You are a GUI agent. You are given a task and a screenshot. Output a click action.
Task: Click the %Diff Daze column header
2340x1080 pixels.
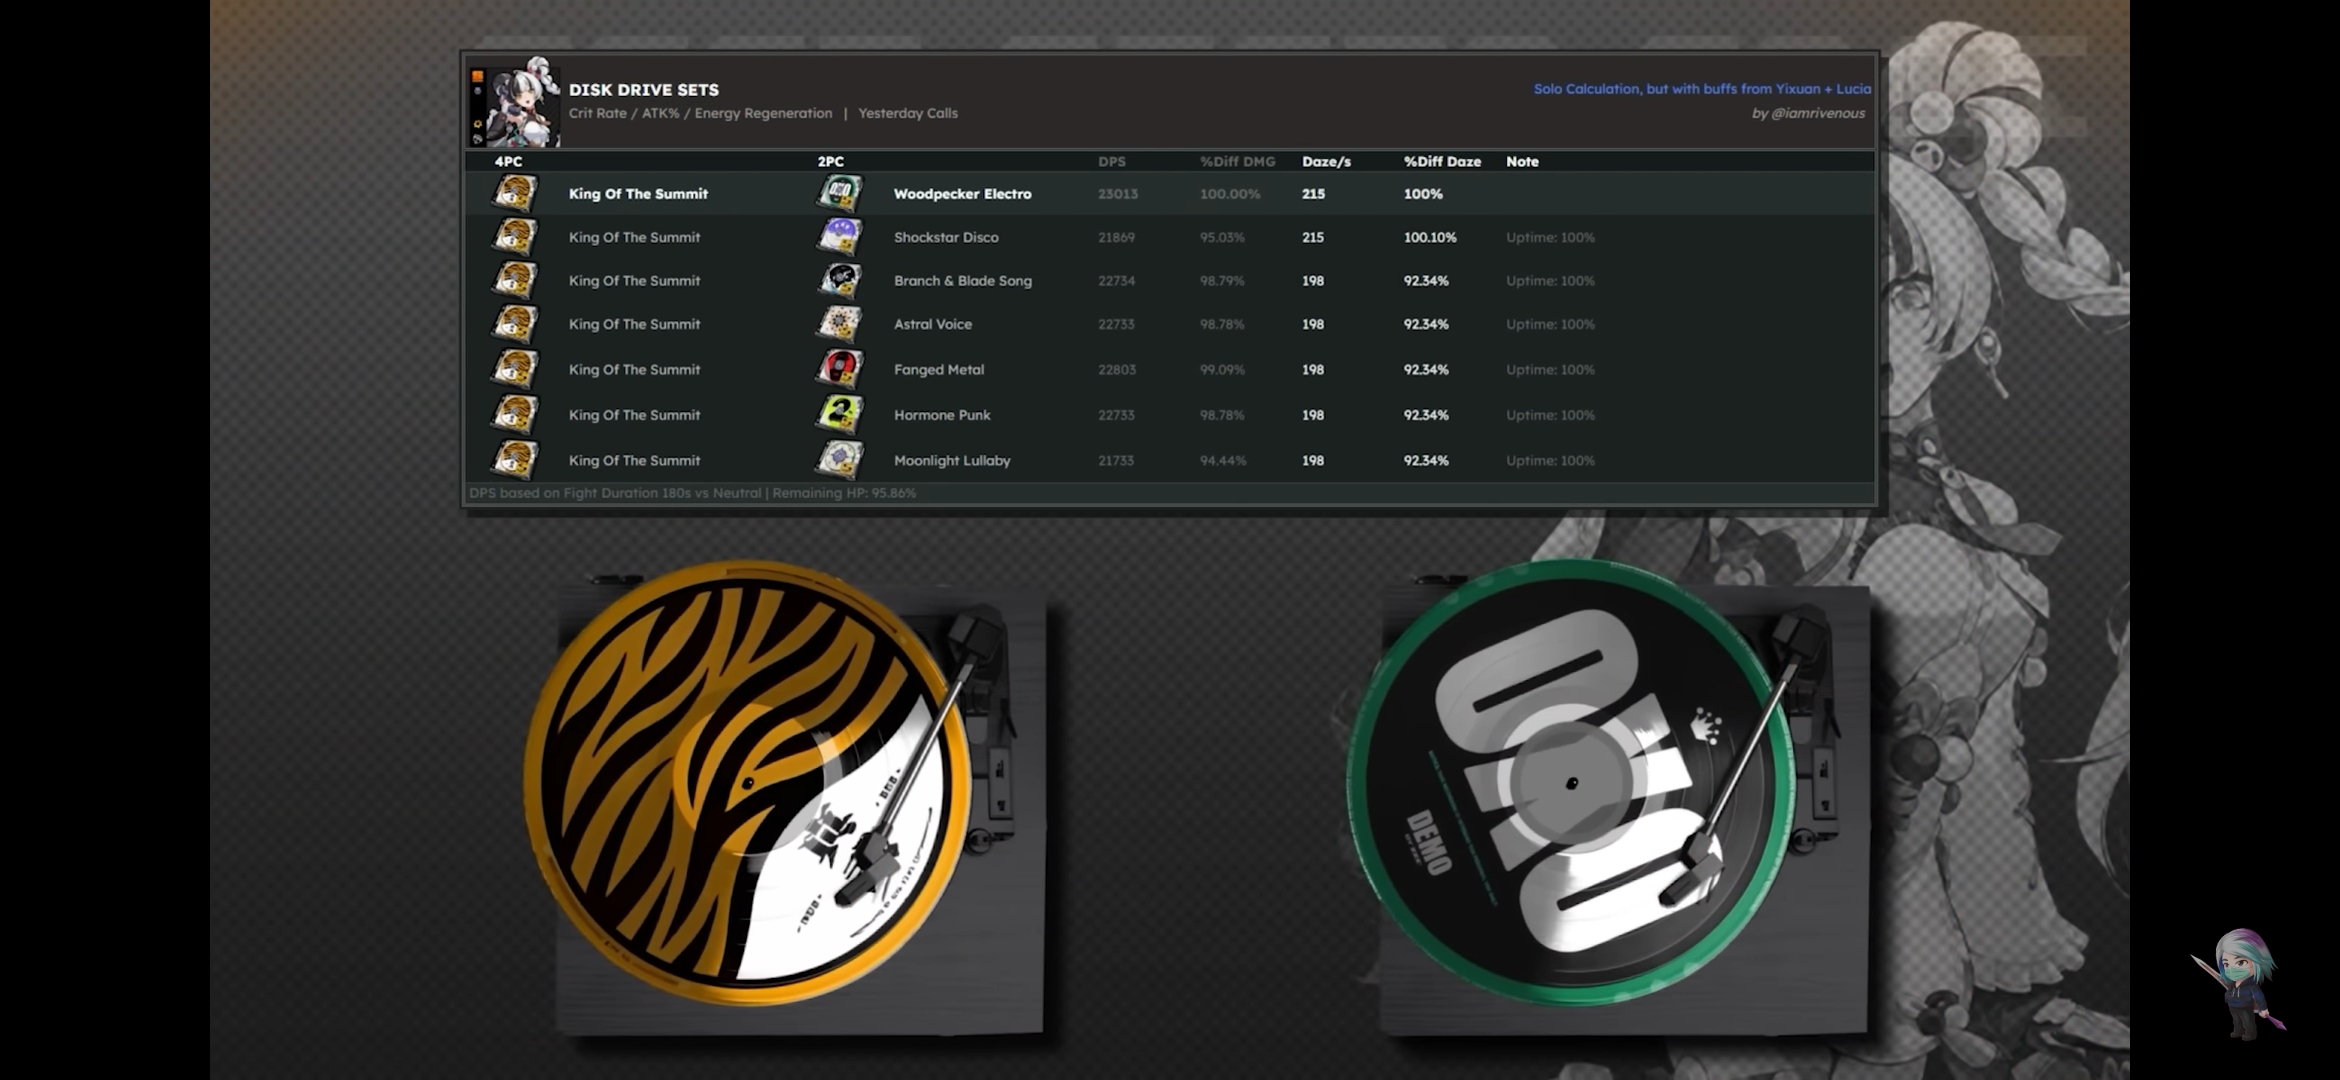(1442, 161)
